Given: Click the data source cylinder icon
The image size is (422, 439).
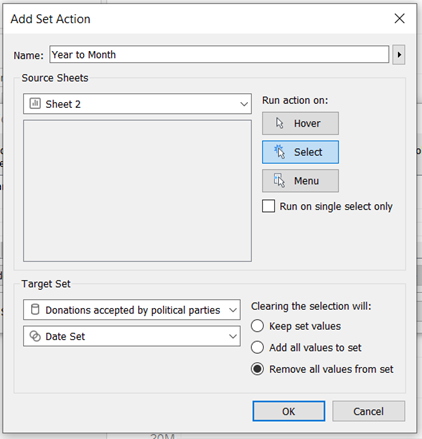Looking at the screenshot, I should [35, 310].
